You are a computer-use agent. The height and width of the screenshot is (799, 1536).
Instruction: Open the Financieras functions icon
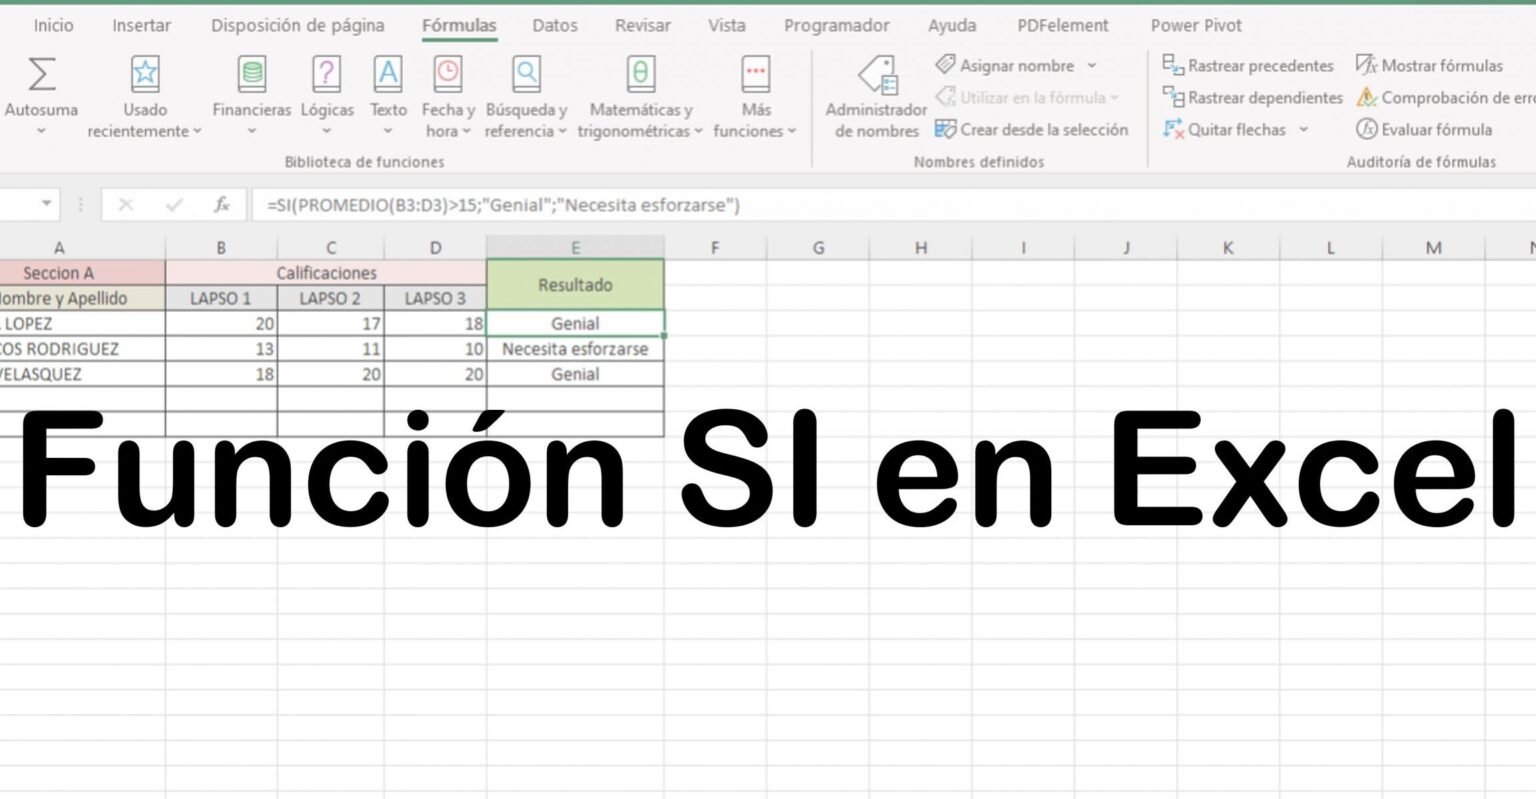[x=251, y=73]
